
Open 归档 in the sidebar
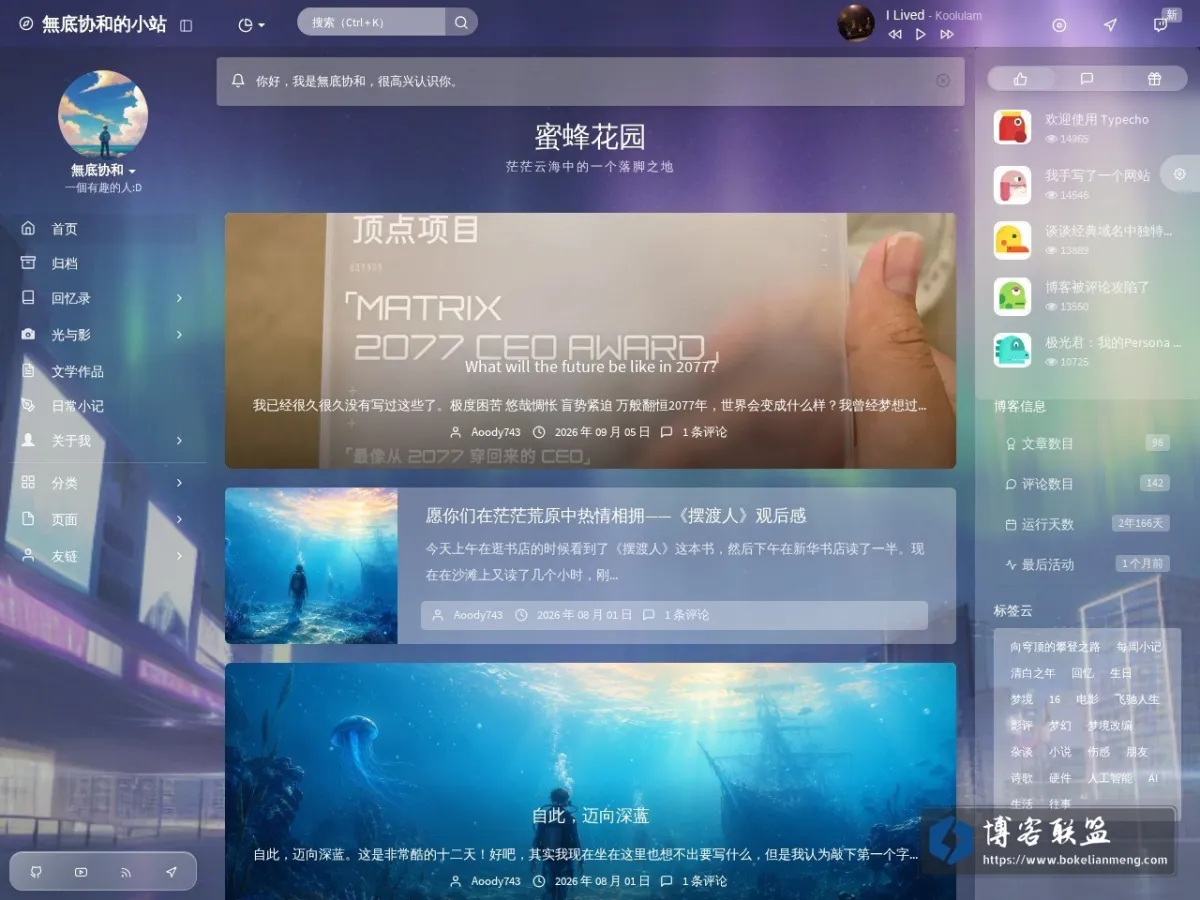(x=103, y=263)
